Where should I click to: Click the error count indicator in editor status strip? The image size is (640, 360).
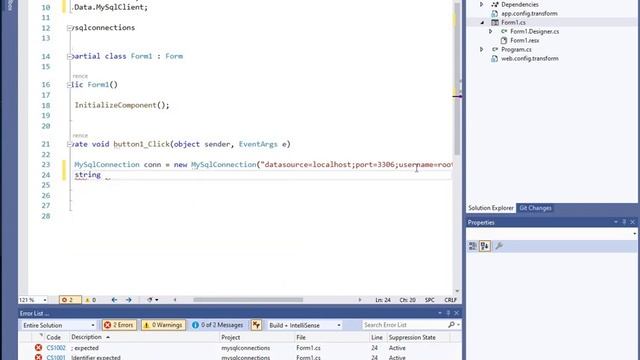click(x=70, y=300)
